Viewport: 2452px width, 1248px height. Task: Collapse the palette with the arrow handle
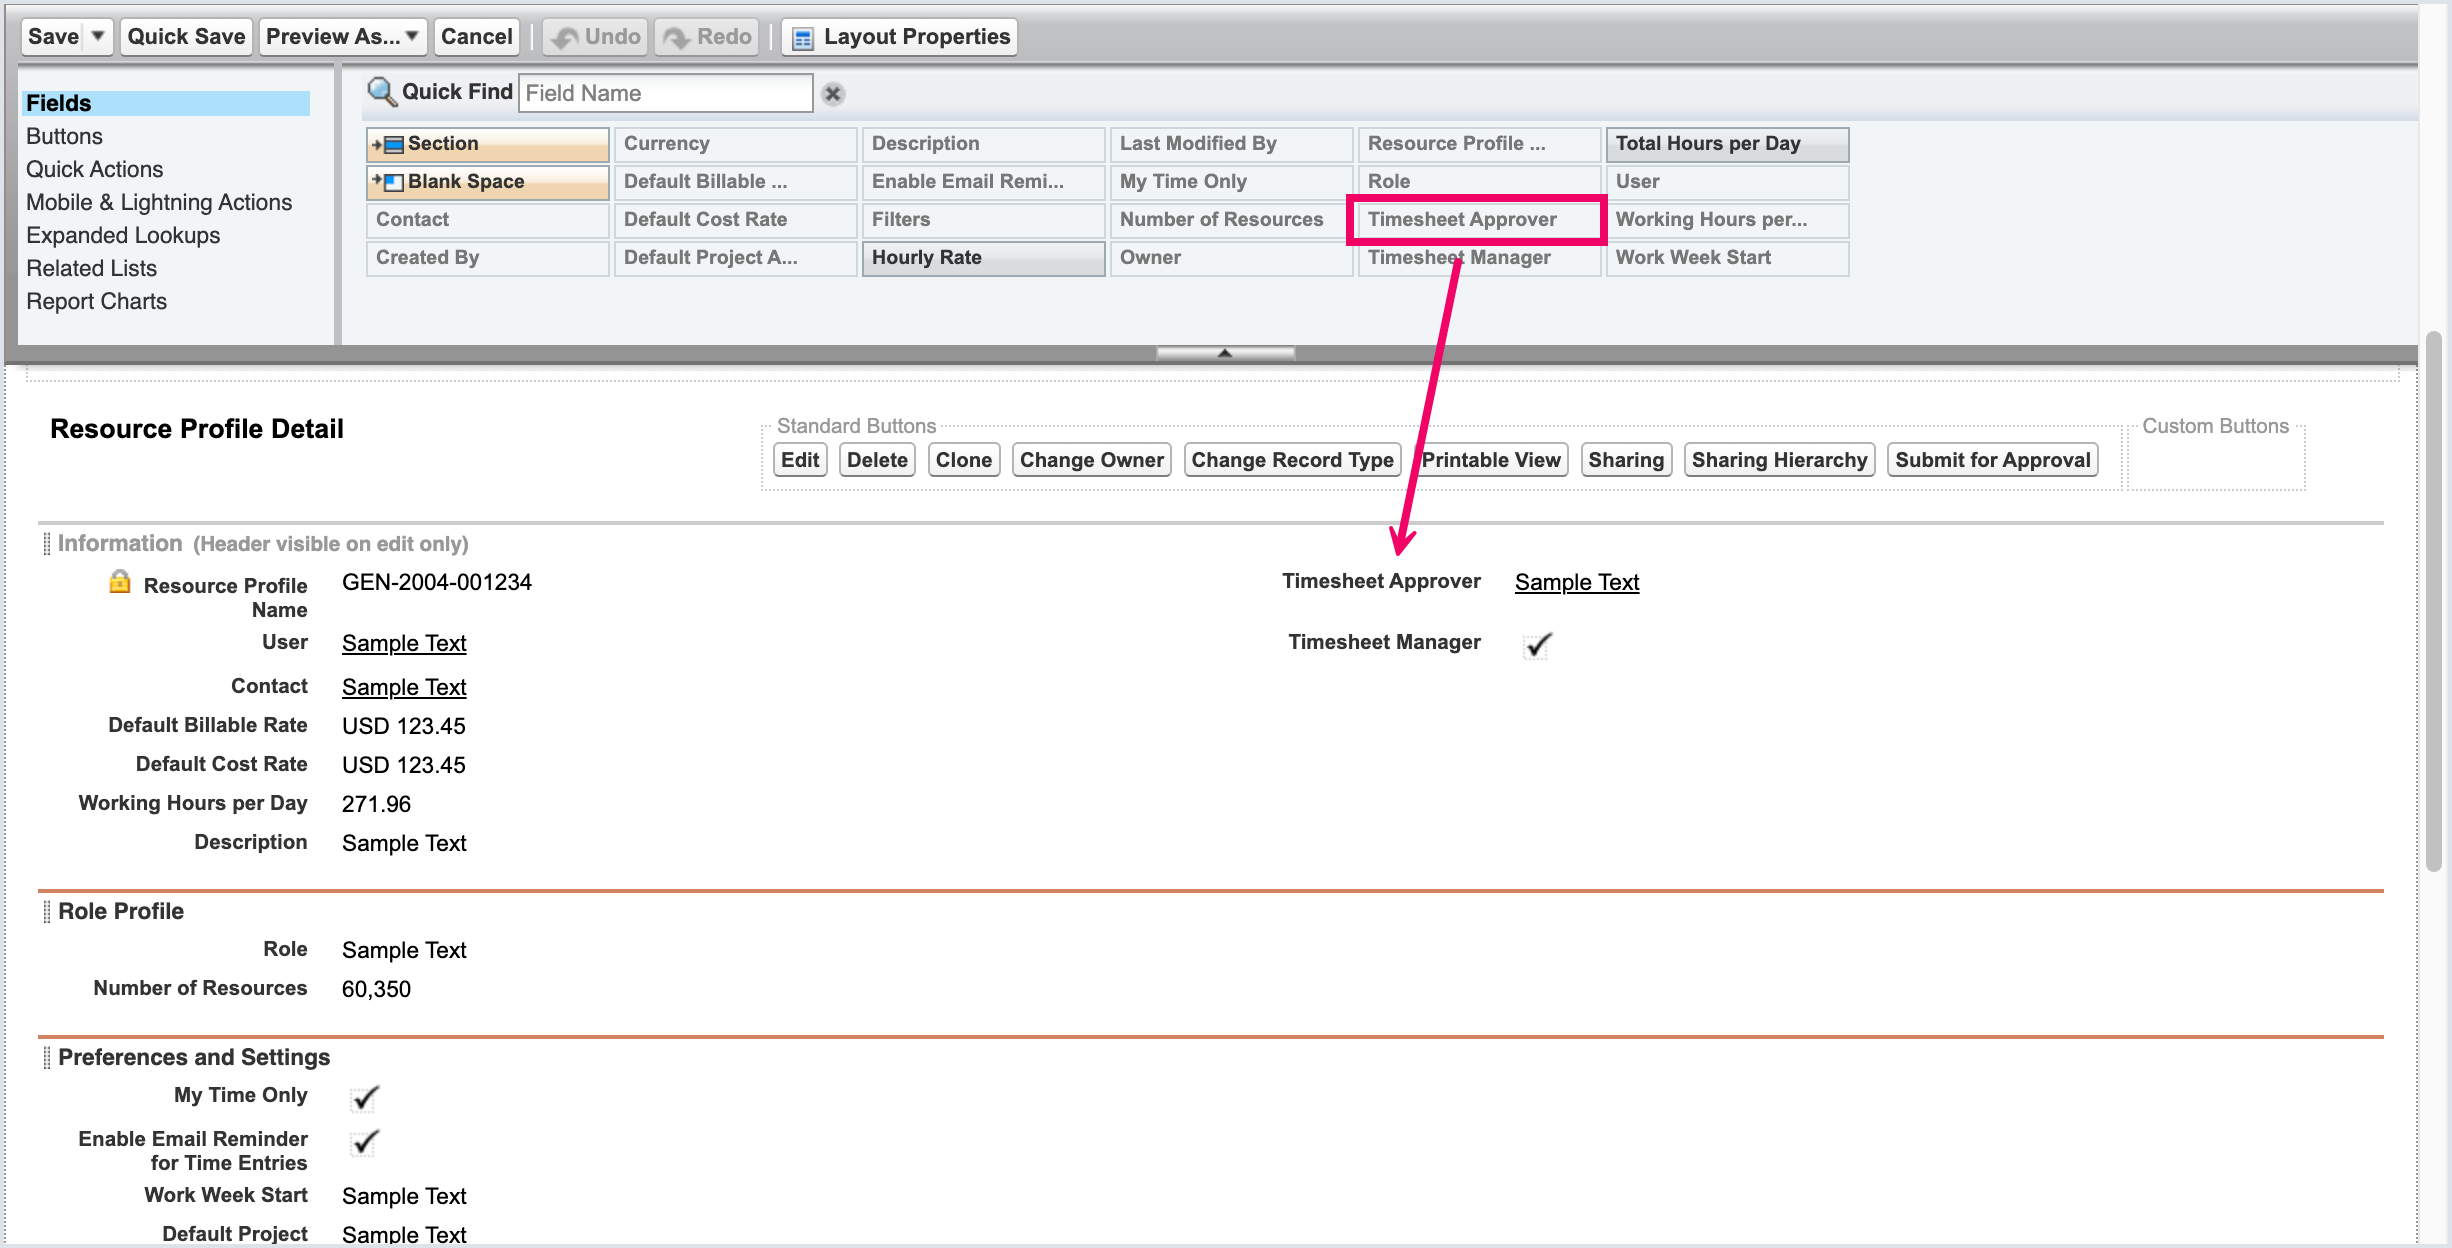click(1225, 353)
